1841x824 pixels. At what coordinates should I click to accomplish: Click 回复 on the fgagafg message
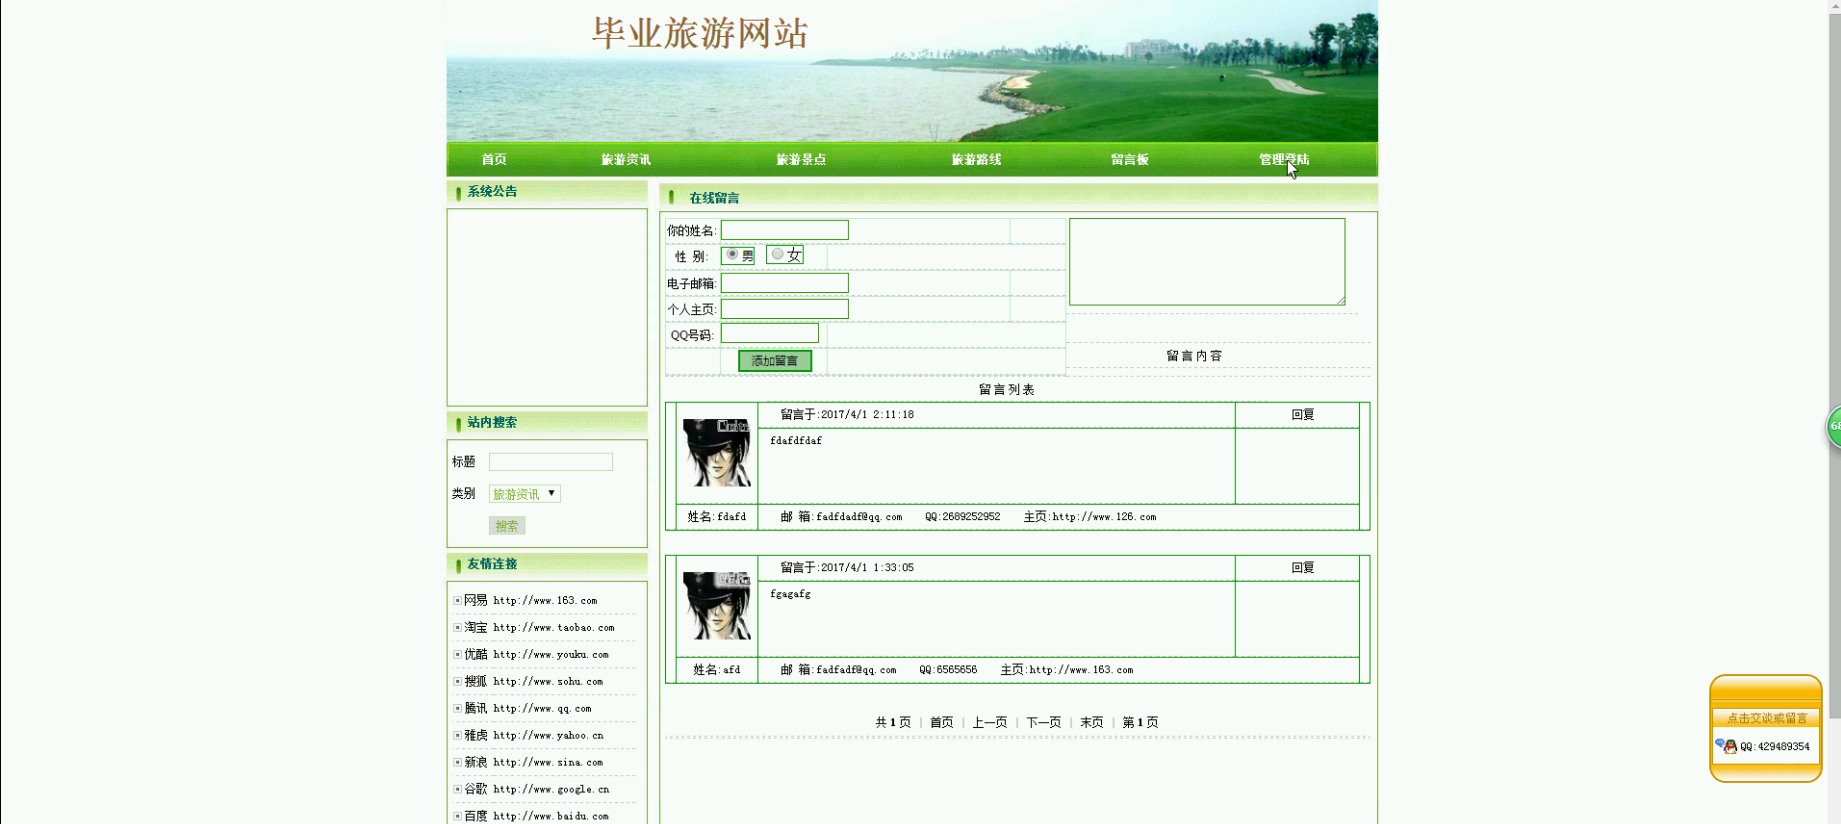point(1303,568)
